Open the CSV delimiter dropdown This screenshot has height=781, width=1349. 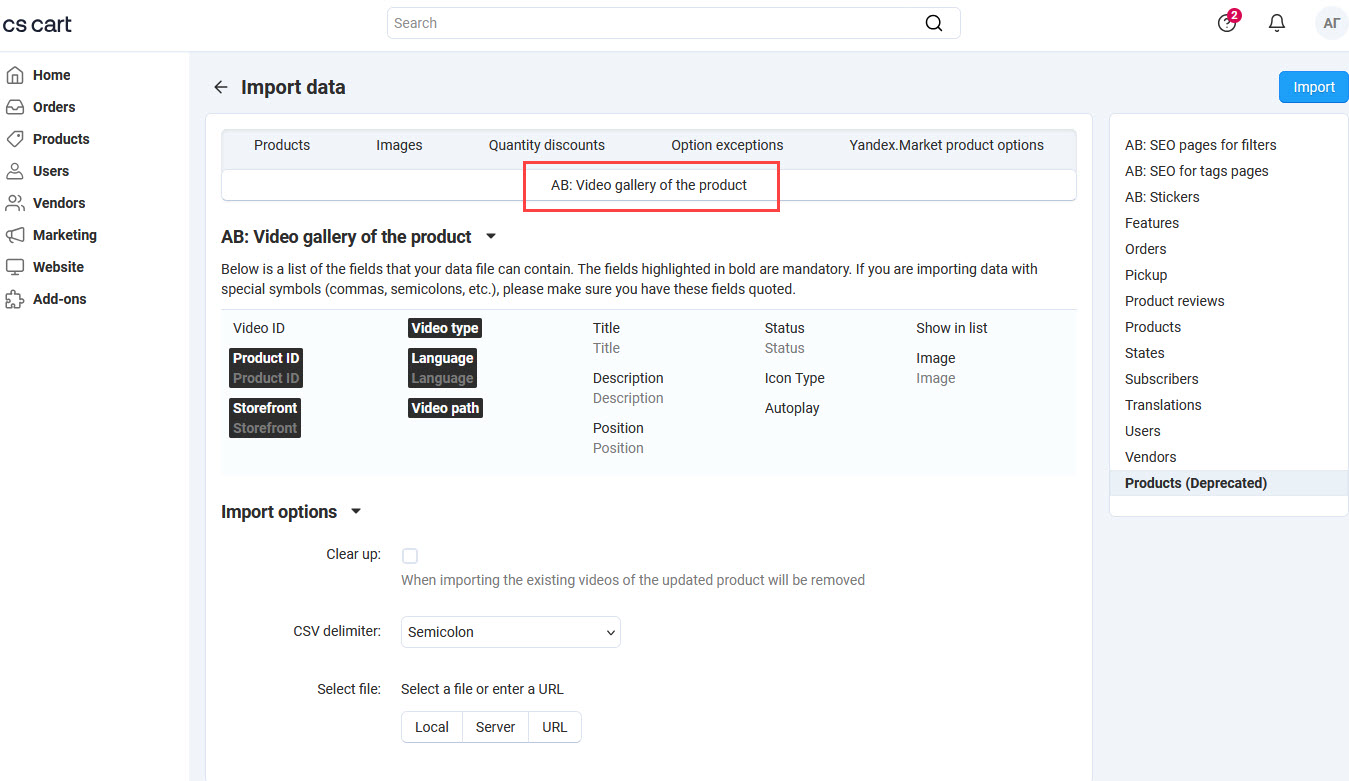coord(510,632)
